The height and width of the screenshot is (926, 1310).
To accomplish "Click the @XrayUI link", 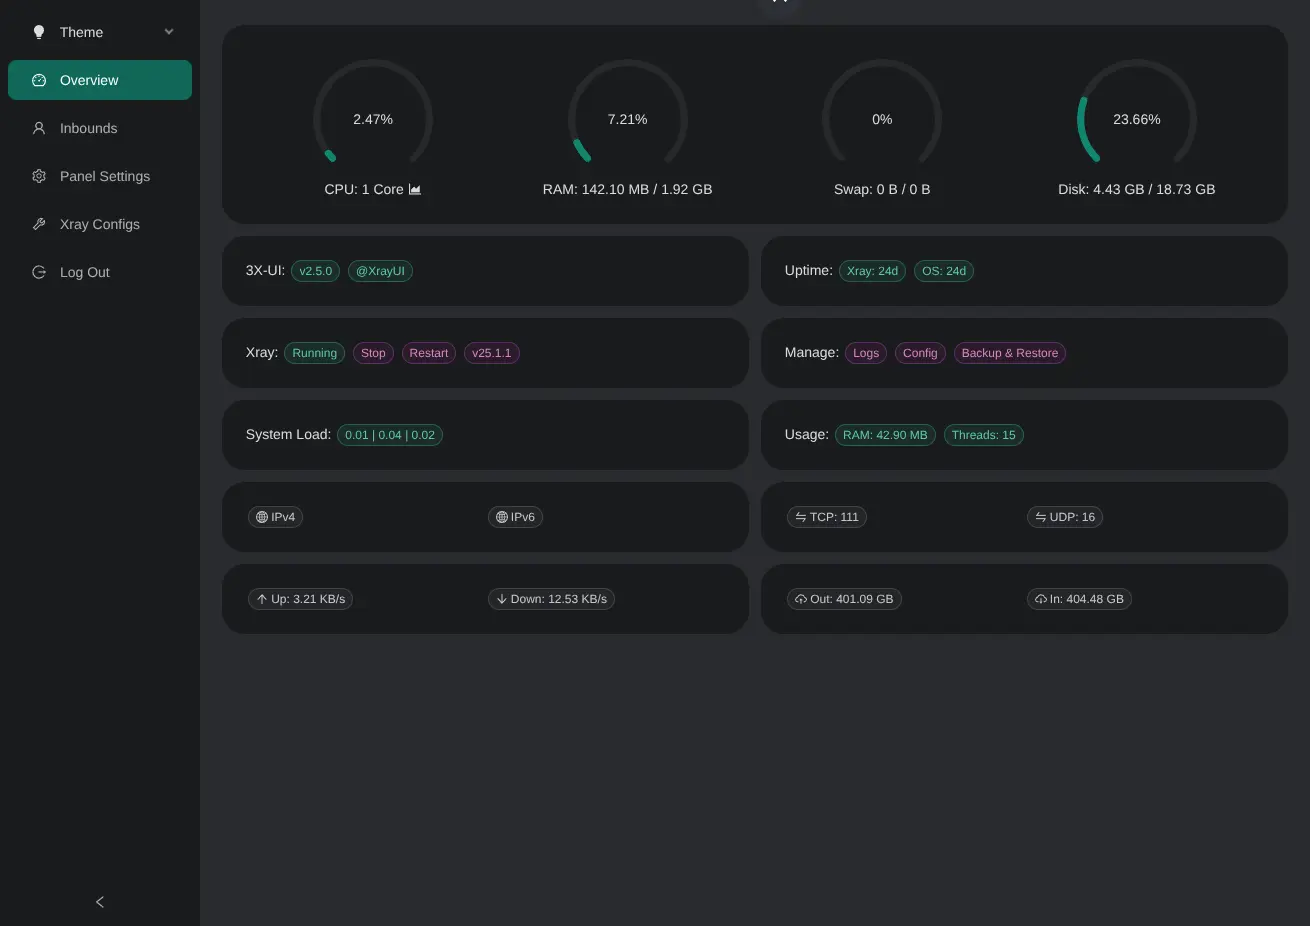I will pos(380,271).
